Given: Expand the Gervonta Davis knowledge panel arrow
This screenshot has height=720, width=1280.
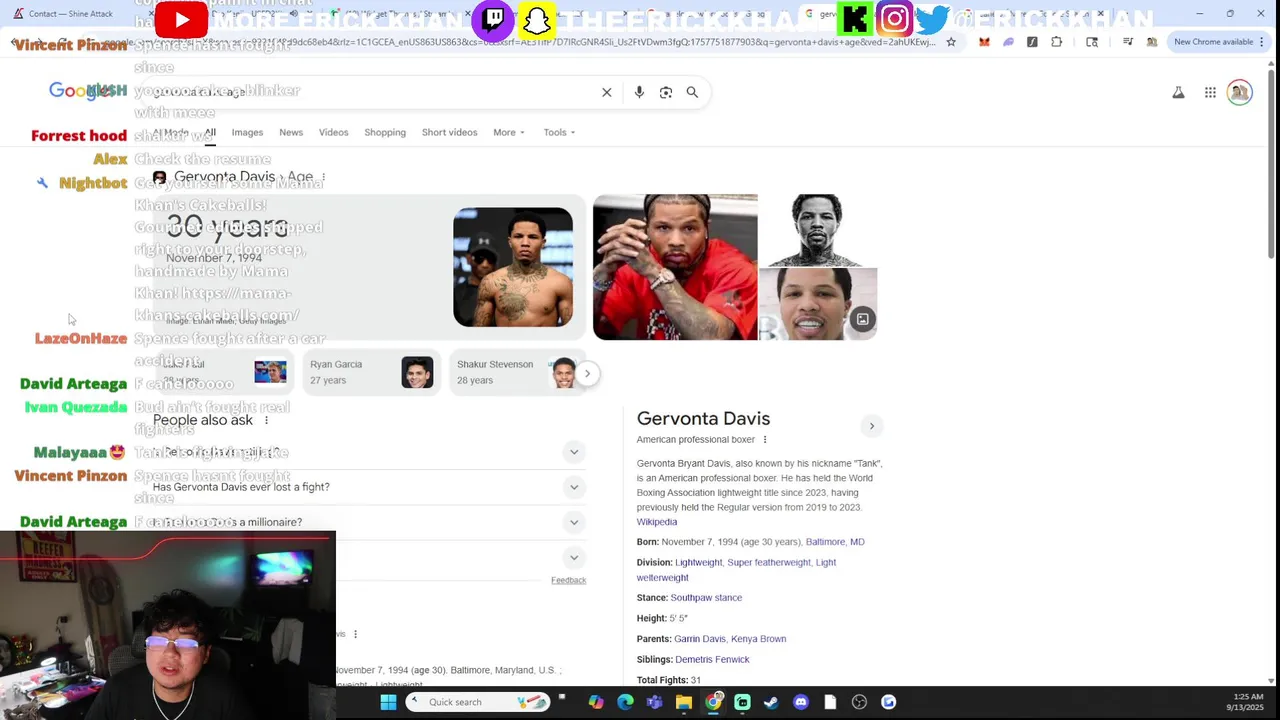Looking at the screenshot, I should click(871, 426).
